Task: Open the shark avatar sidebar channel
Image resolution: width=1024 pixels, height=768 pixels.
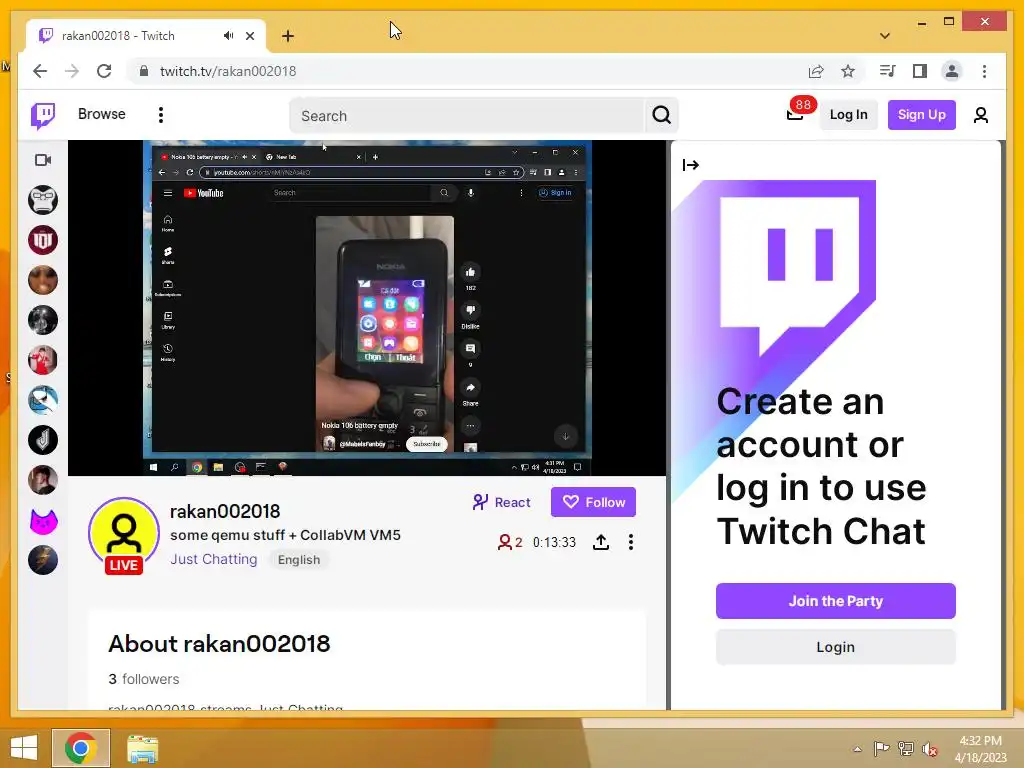Action: [x=43, y=400]
